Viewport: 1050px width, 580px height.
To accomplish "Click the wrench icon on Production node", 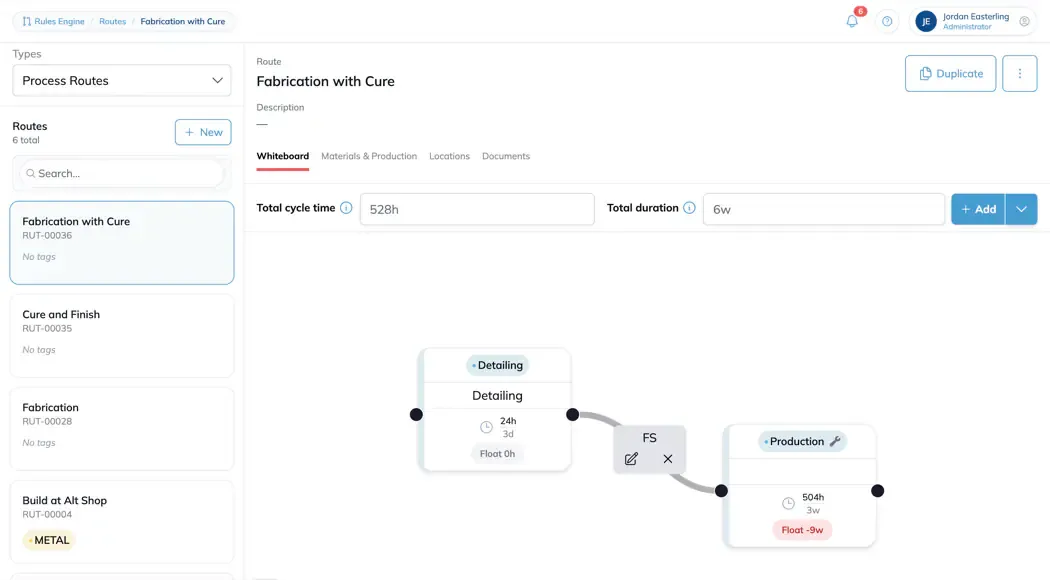I will tap(835, 441).
